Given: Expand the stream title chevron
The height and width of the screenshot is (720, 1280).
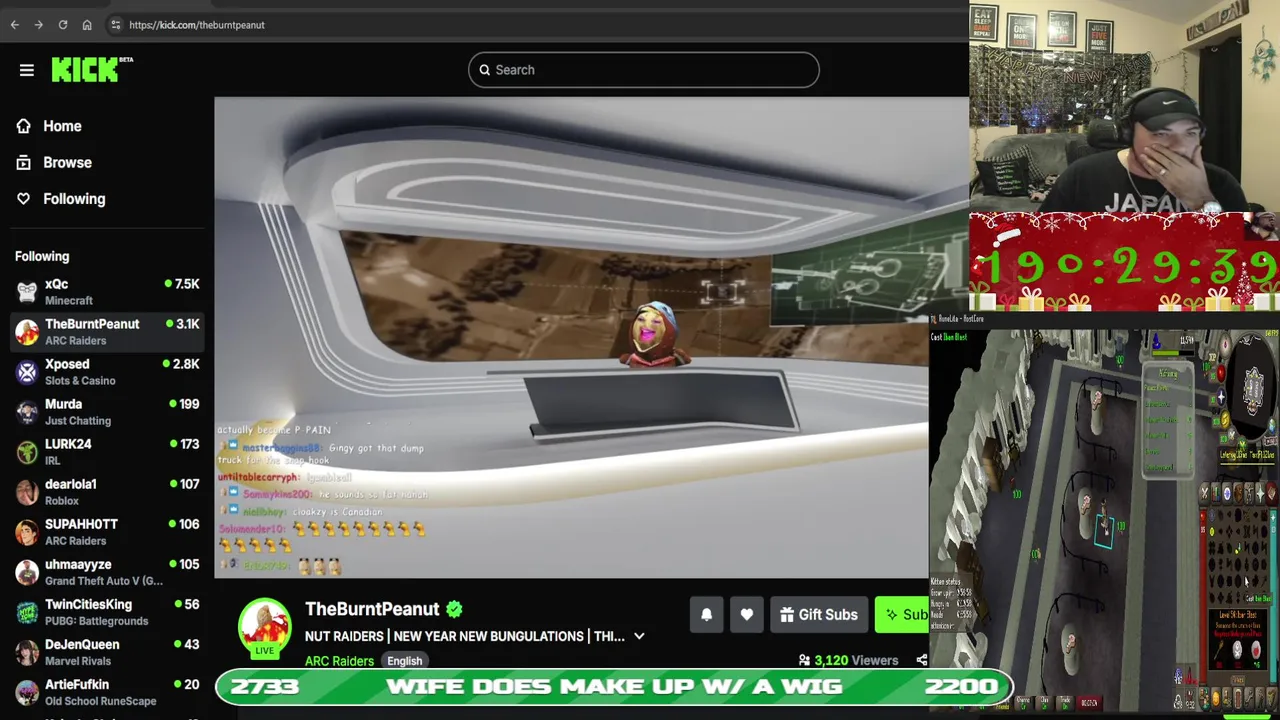Looking at the screenshot, I should 639,636.
